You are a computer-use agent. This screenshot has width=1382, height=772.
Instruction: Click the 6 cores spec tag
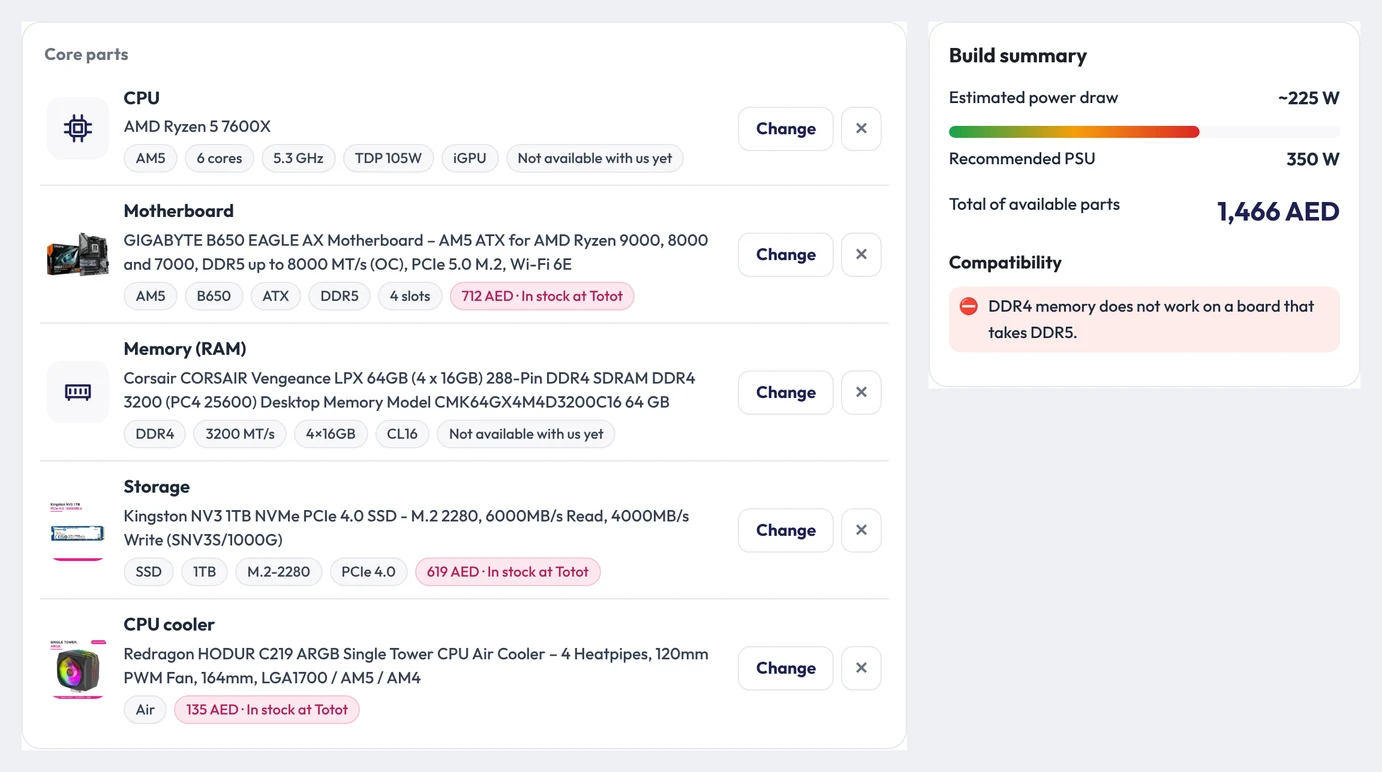tap(219, 158)
